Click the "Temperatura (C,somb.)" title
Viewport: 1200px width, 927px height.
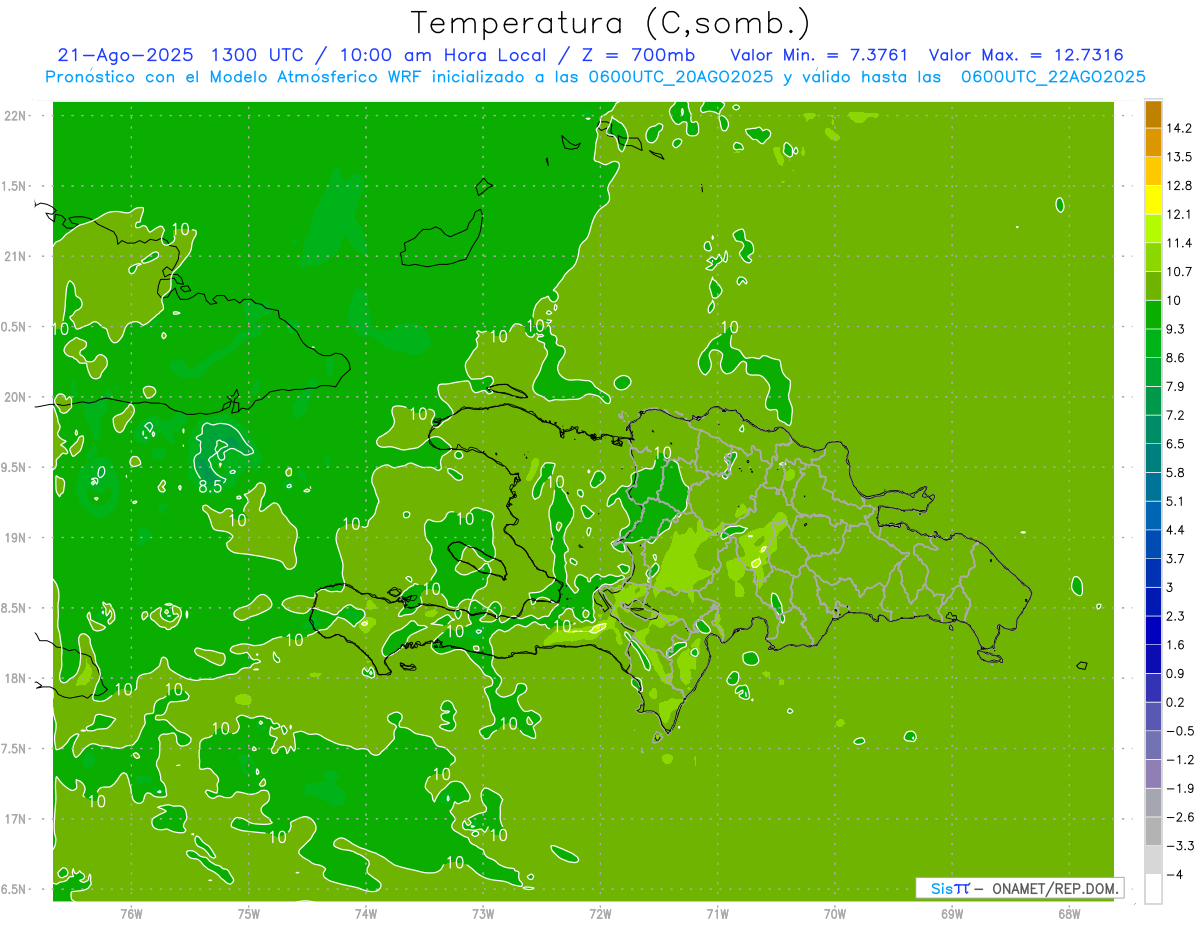coord(611,23)
